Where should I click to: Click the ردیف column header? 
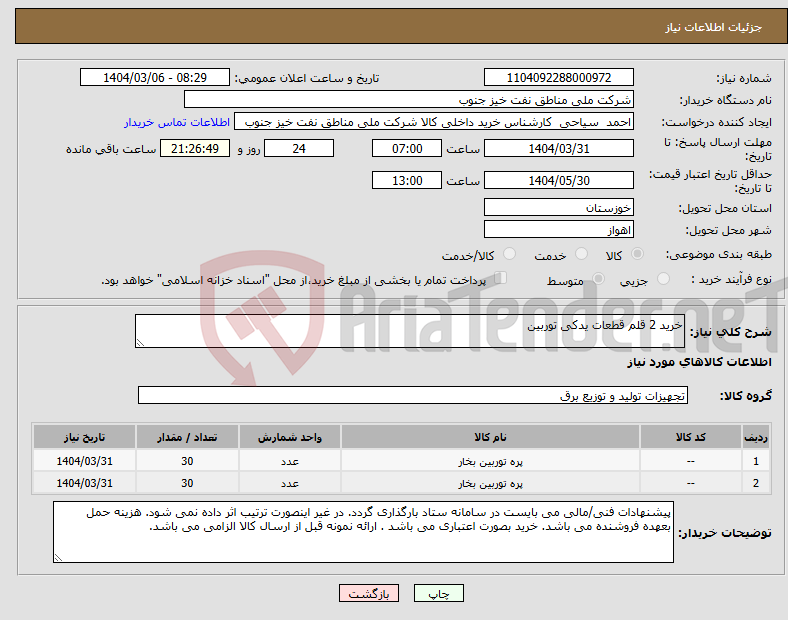click(756, 437)
